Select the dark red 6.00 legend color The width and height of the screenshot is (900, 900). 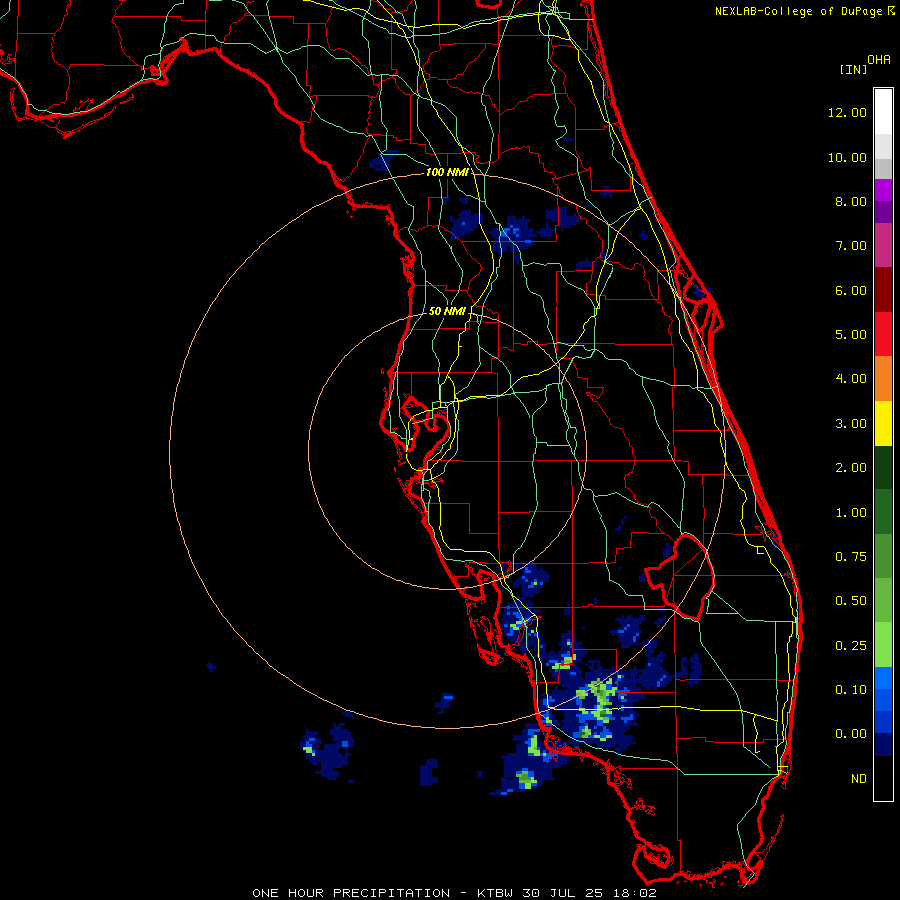click(883, 290)
